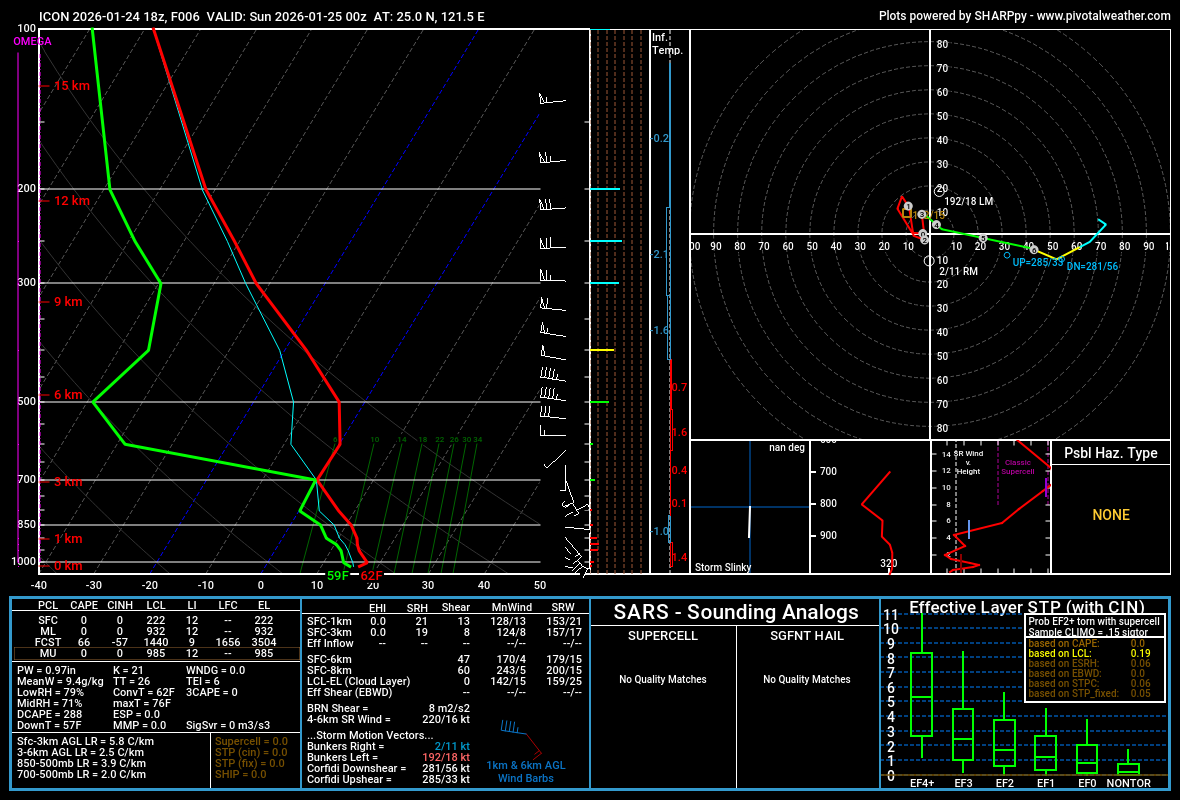Click the Bunkers right-mover circle marker on hodograph
The image size is (1180, 800).
pos(929,260)
